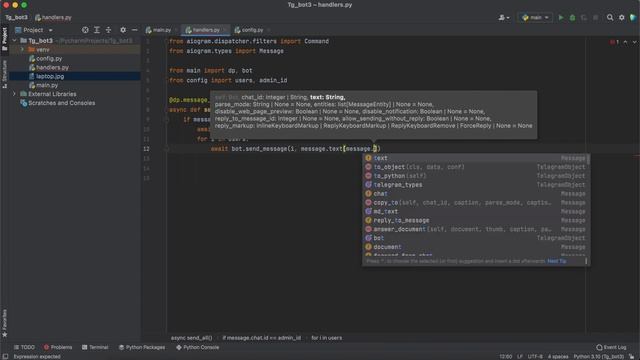This screenshot has height=360, width=640.
Task: Expand all items in Project panel
Action: coord(97,30)
